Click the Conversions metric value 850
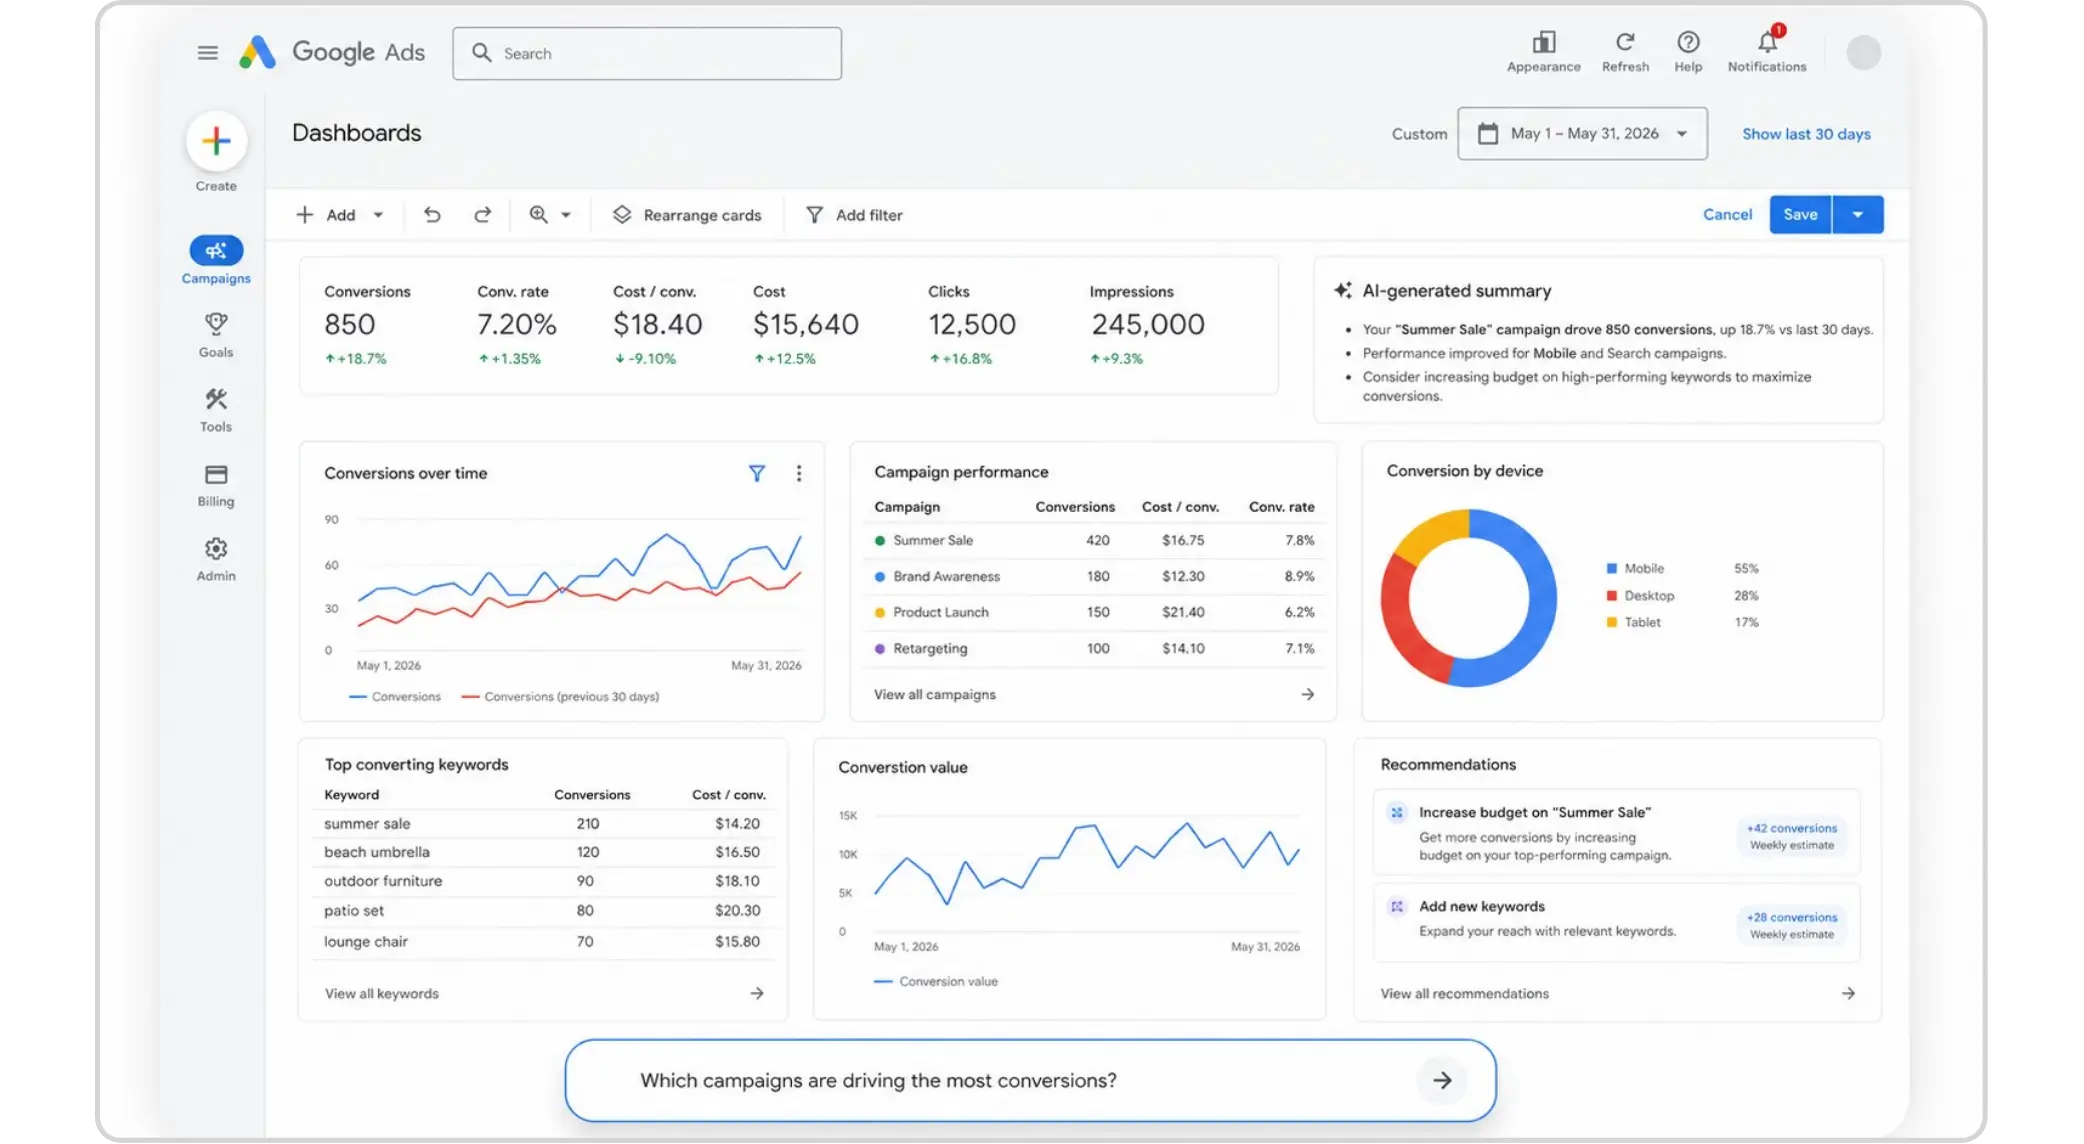This screenshot has width=2084, height=1144. click(349, 324)
